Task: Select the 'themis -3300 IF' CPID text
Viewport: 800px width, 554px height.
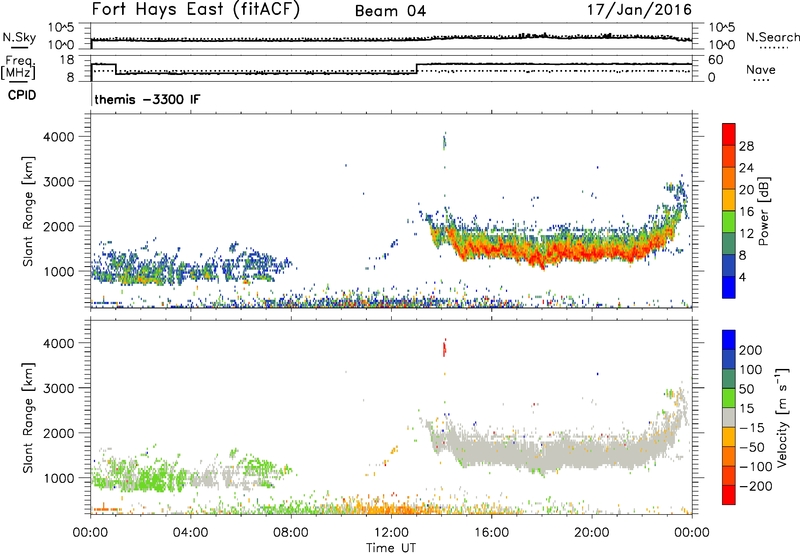Action: click(x=147, y=99)
